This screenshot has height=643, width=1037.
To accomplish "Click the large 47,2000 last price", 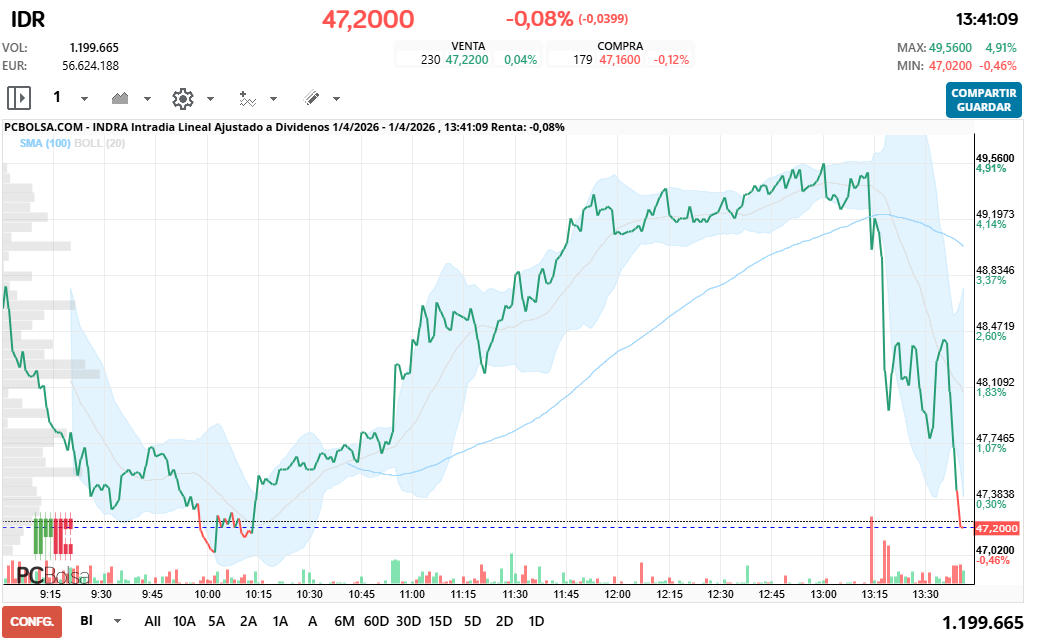I will [368, 19].
